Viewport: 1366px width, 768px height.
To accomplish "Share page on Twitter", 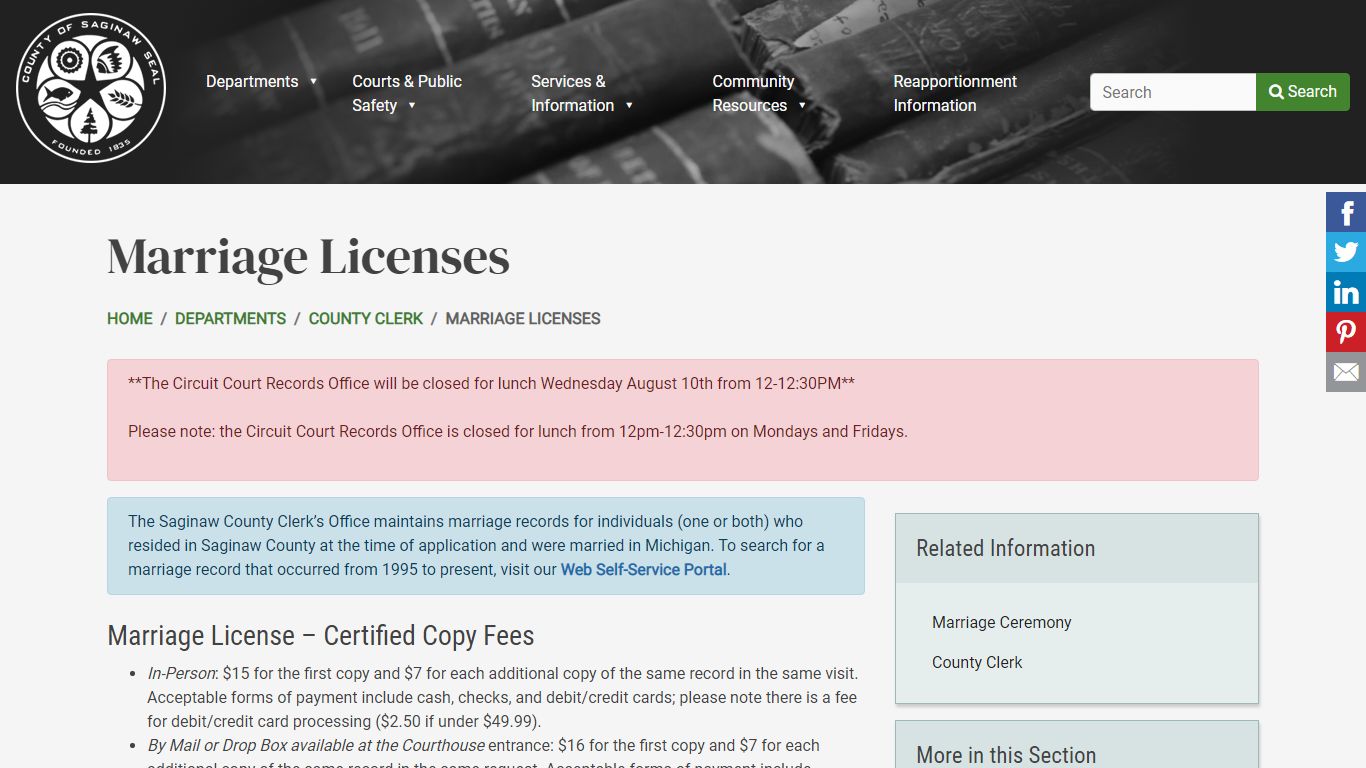I will pos(1346,252).
